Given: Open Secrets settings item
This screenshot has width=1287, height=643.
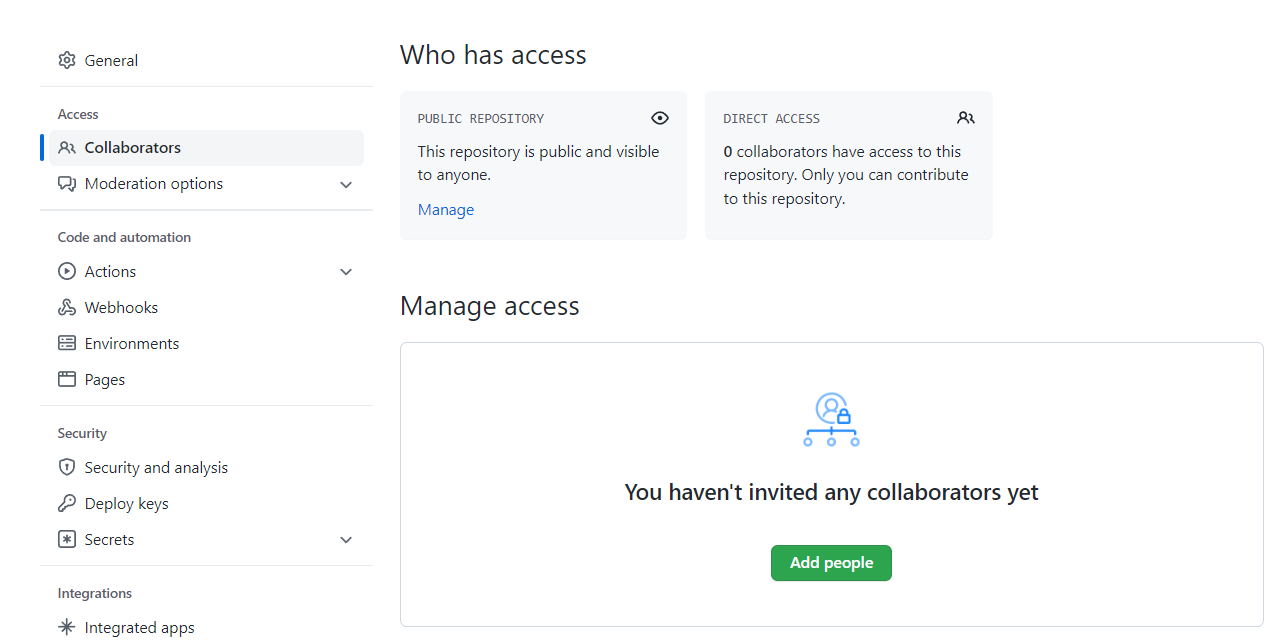Looking at the screenshot, I should coord(206,540).
